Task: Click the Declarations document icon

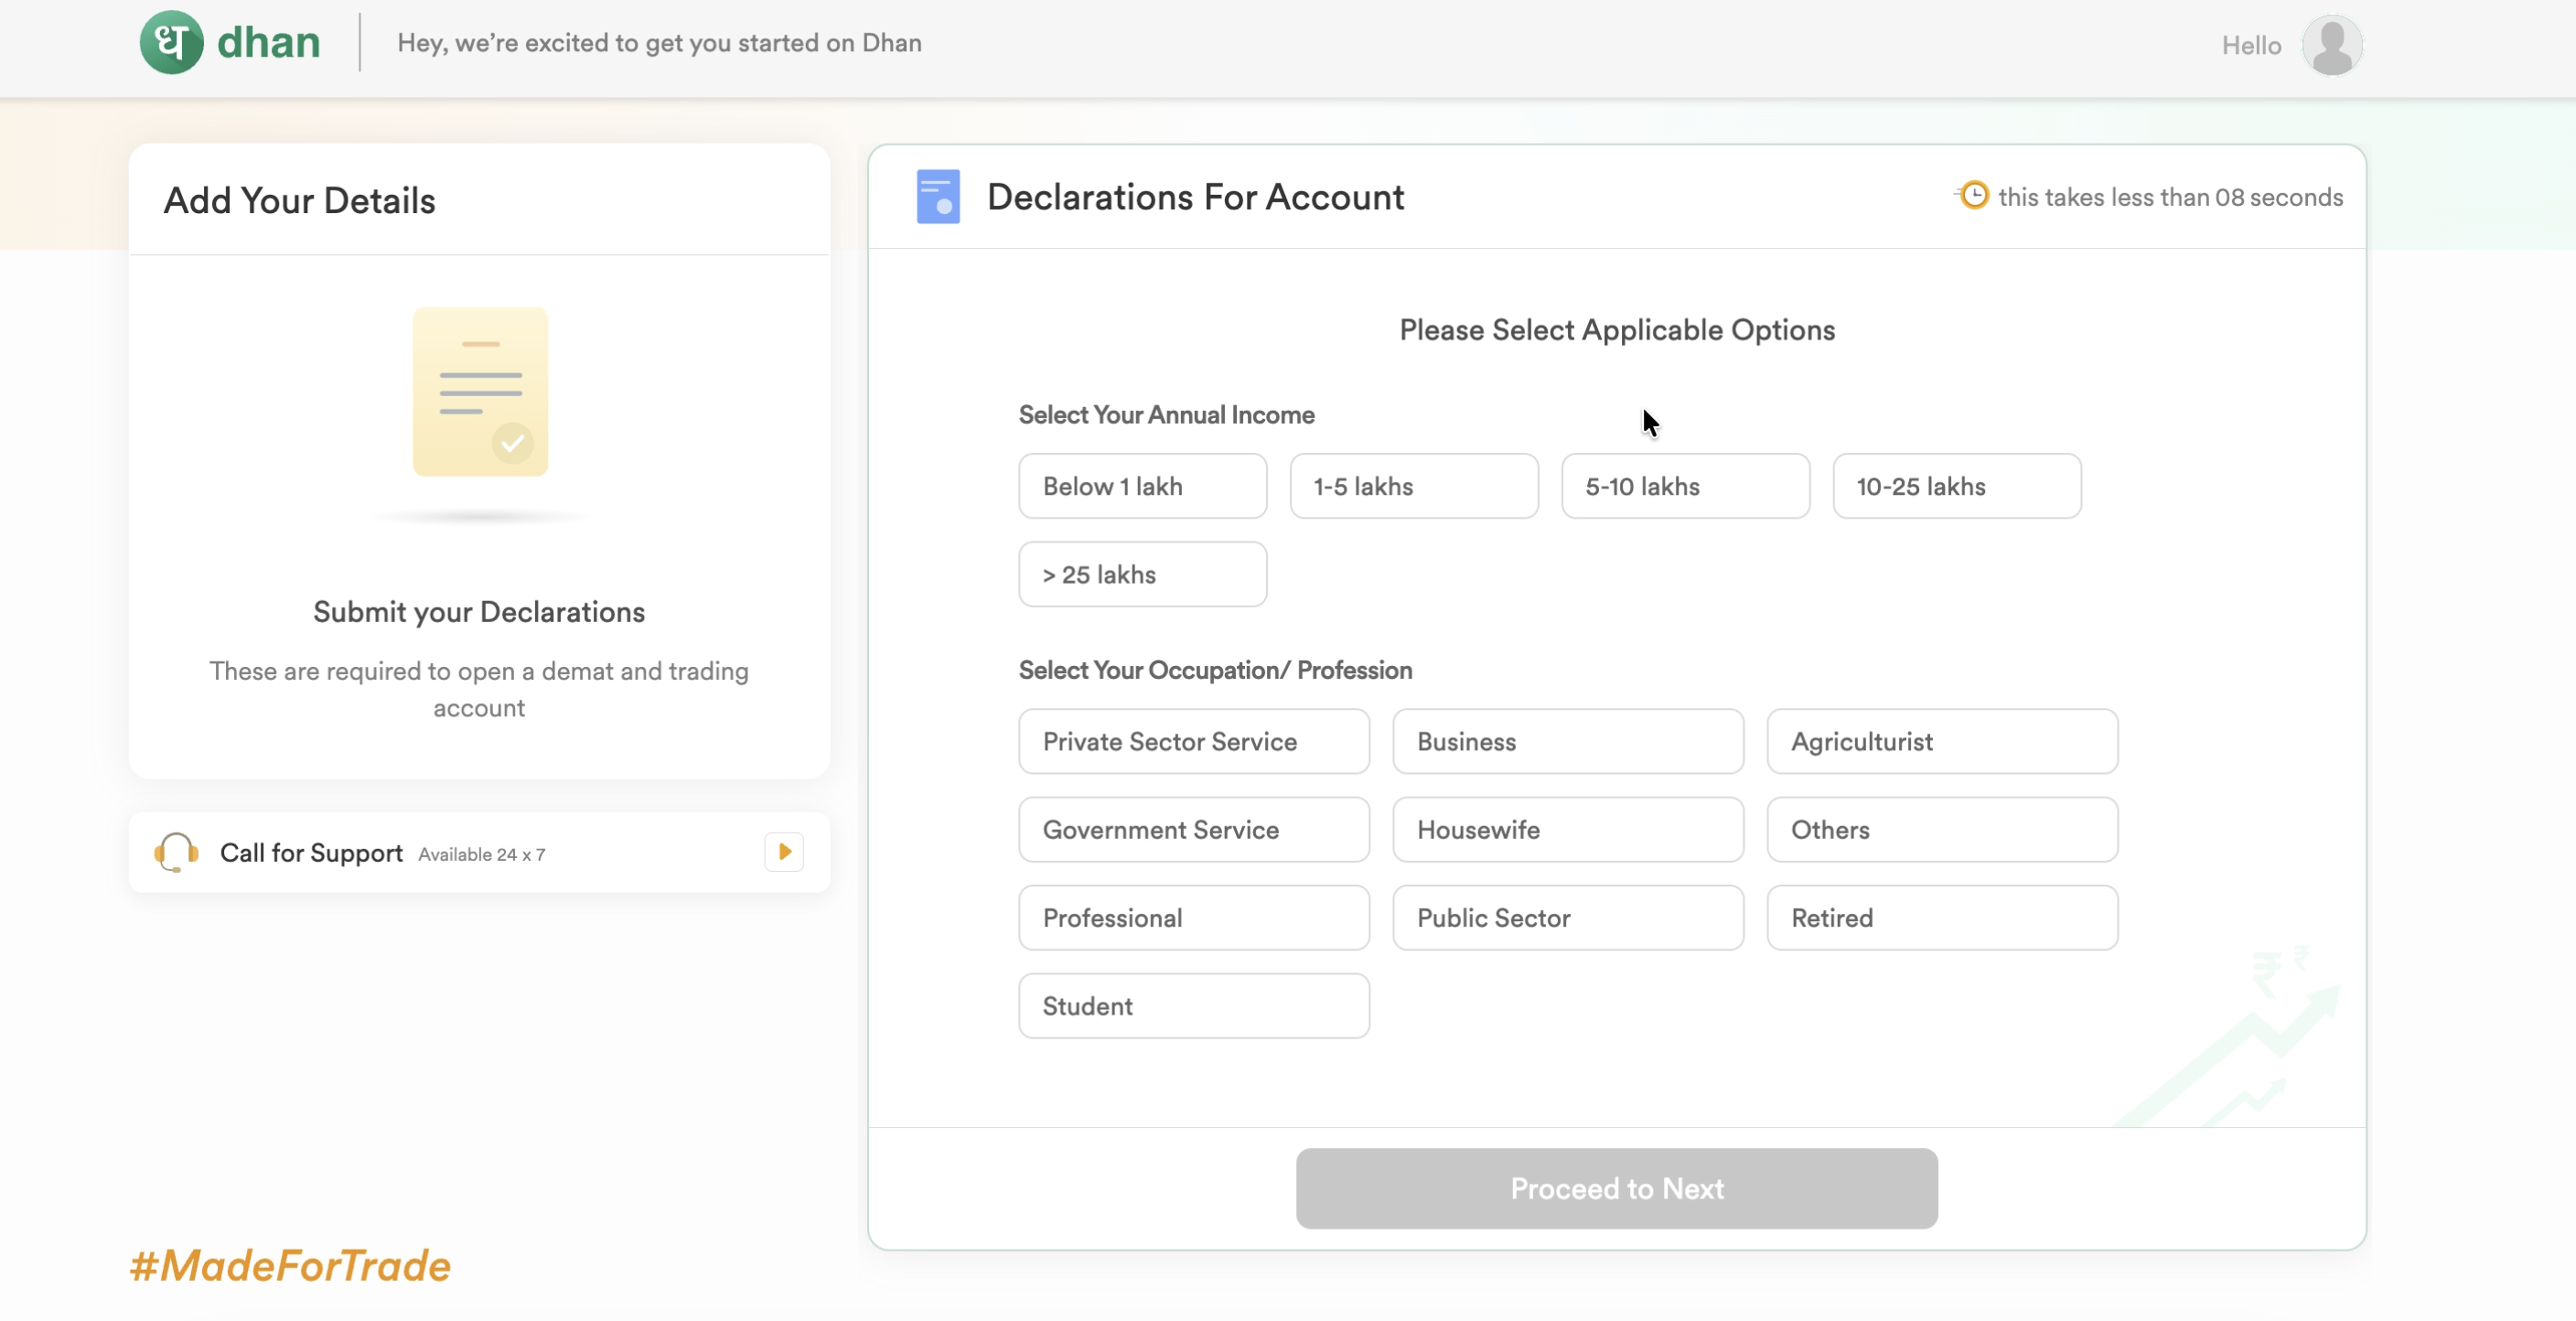Action: pyautogui.click(x=937, y=196)
